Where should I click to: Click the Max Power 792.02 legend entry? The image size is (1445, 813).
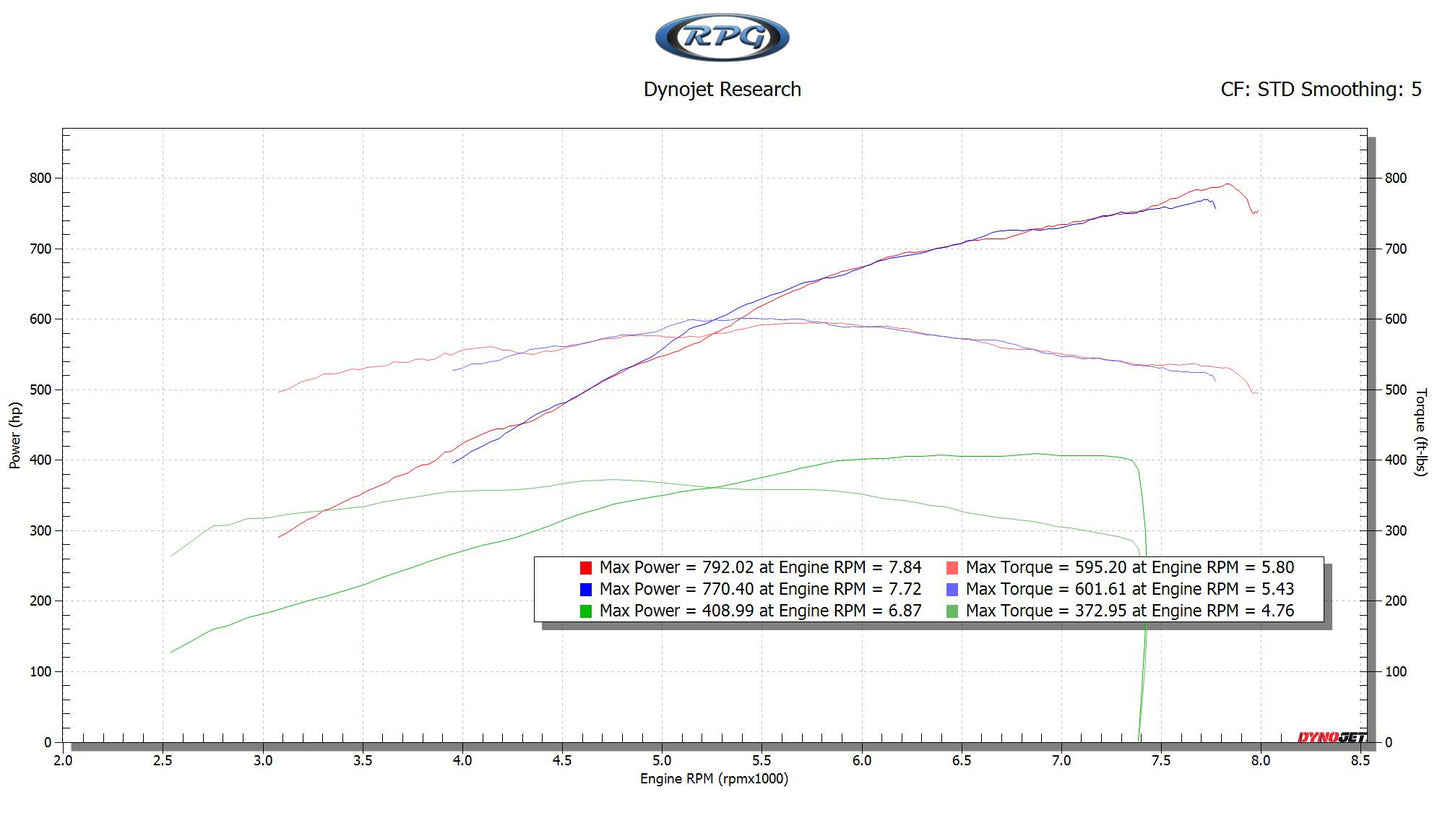click(760, 568)
